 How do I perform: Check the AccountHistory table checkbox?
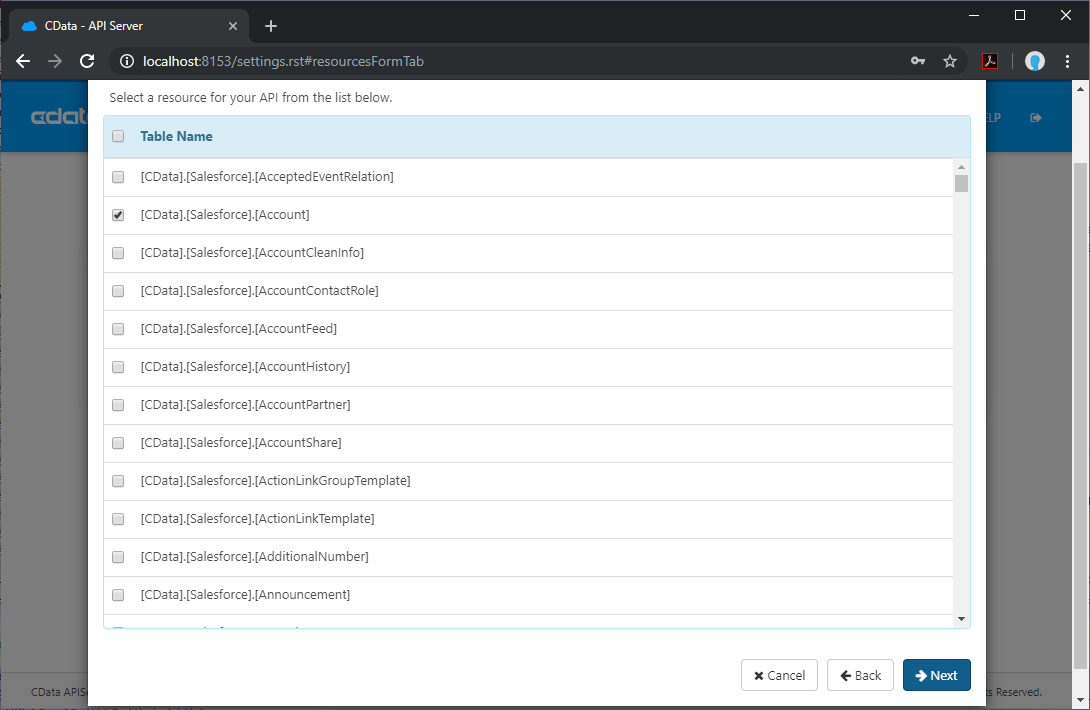tap(118, 367)
